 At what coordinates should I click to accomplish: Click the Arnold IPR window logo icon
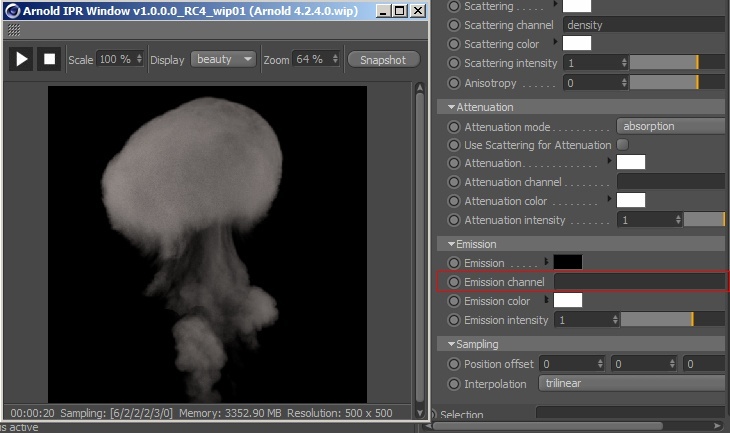[13, 10]
